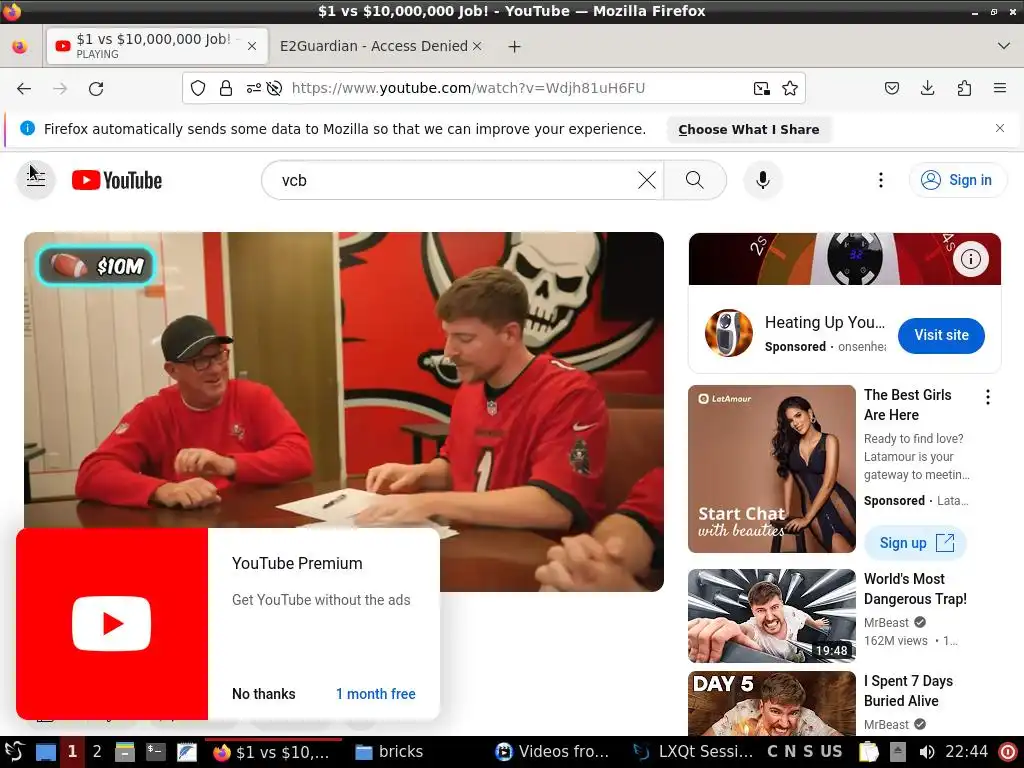1024x768 pixels.
Task: Open the Extensions puzzle icon
Action: pos(964,88)
